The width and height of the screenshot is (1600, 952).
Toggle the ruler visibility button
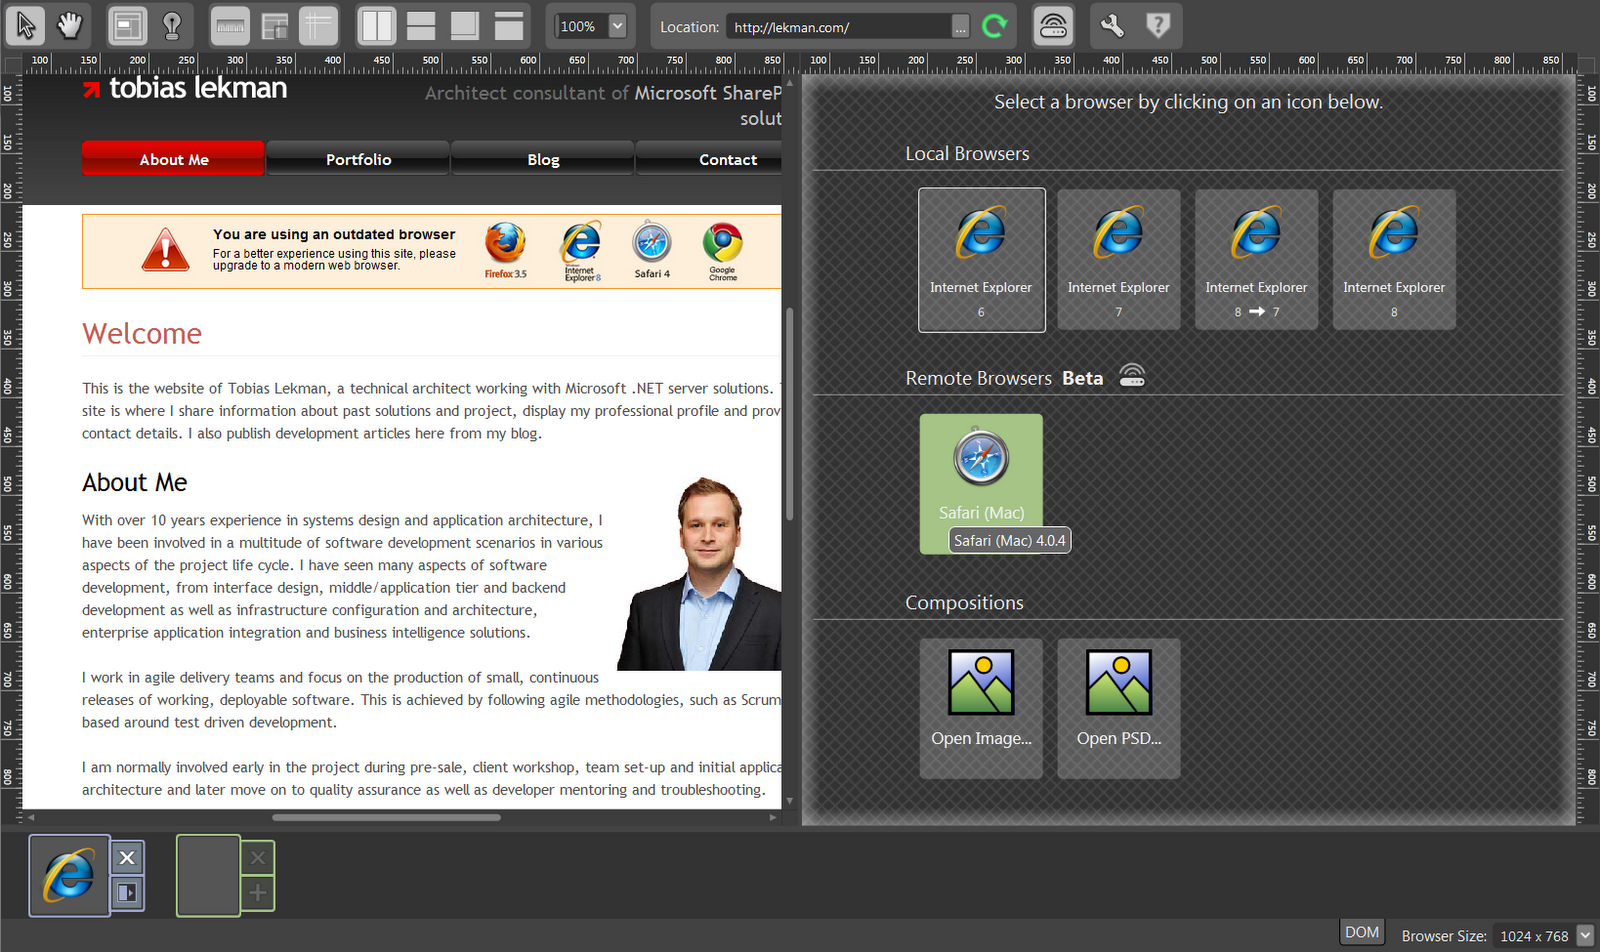coord(230,26)
